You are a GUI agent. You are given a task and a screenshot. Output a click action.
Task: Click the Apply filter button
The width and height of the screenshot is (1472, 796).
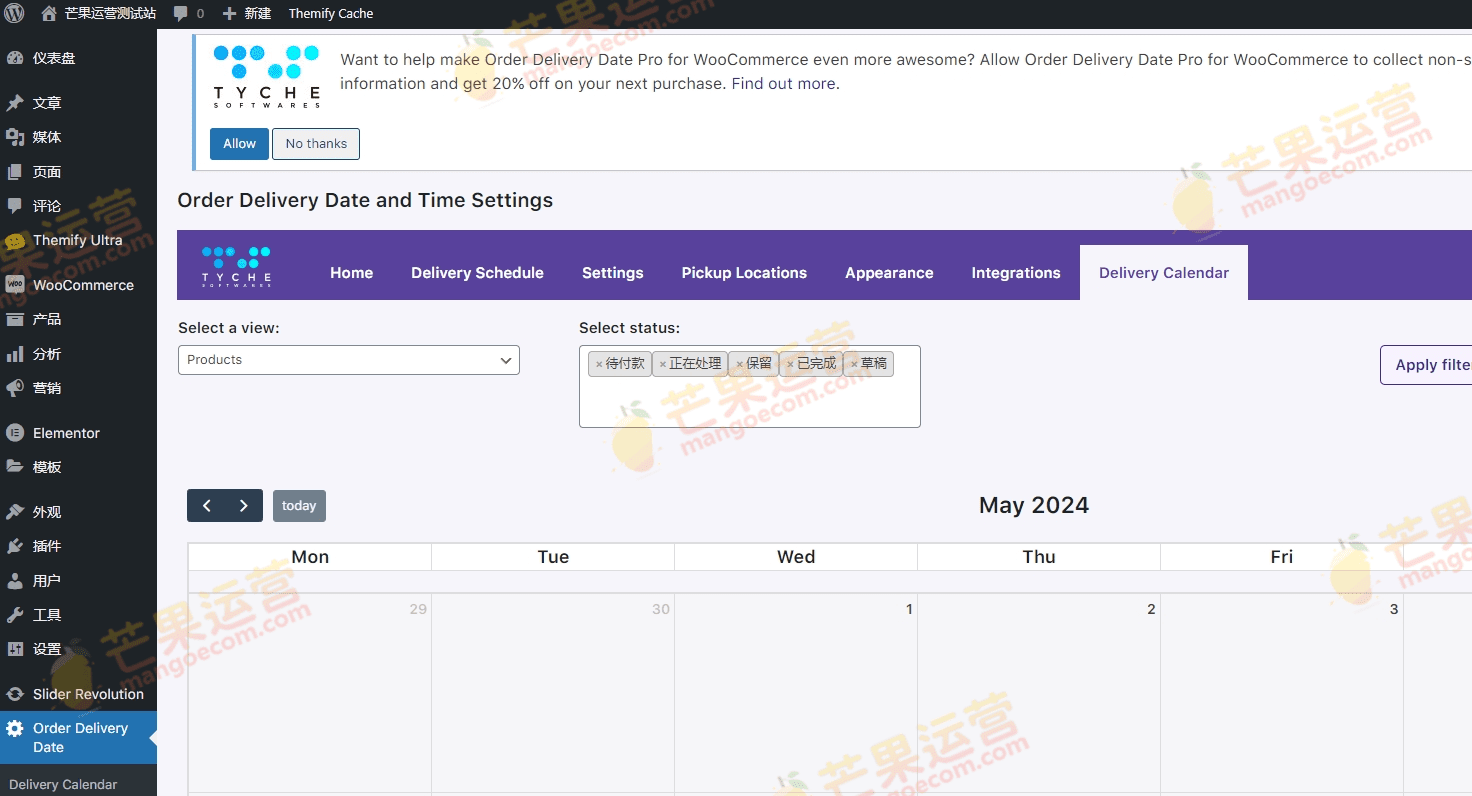coord(1427,365)
